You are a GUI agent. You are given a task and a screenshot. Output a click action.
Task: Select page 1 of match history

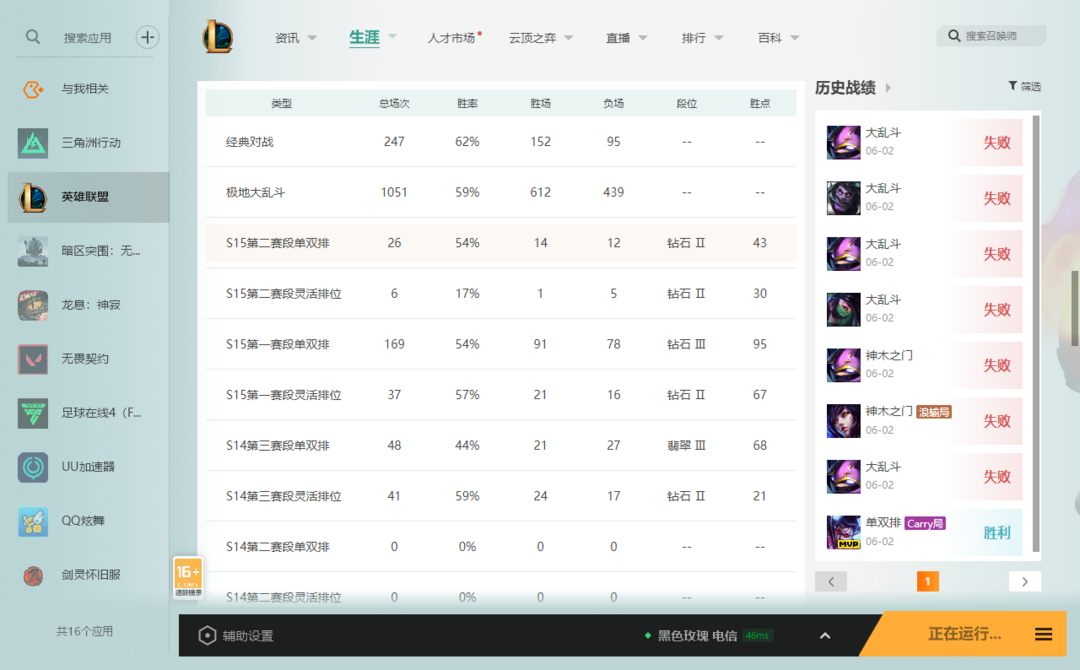point(928,582)
